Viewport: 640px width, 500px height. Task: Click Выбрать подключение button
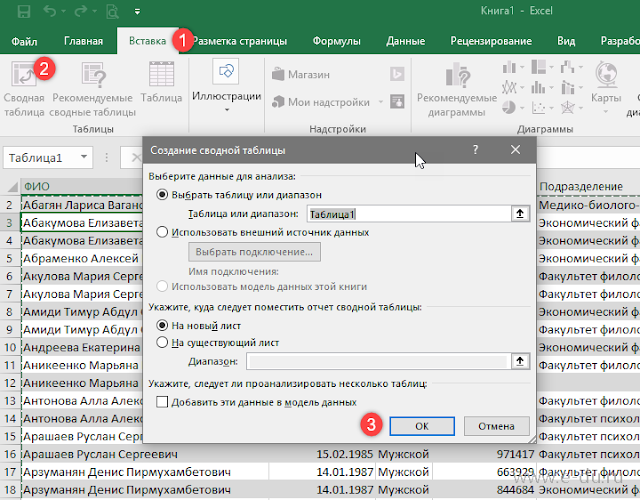(254, 252)
